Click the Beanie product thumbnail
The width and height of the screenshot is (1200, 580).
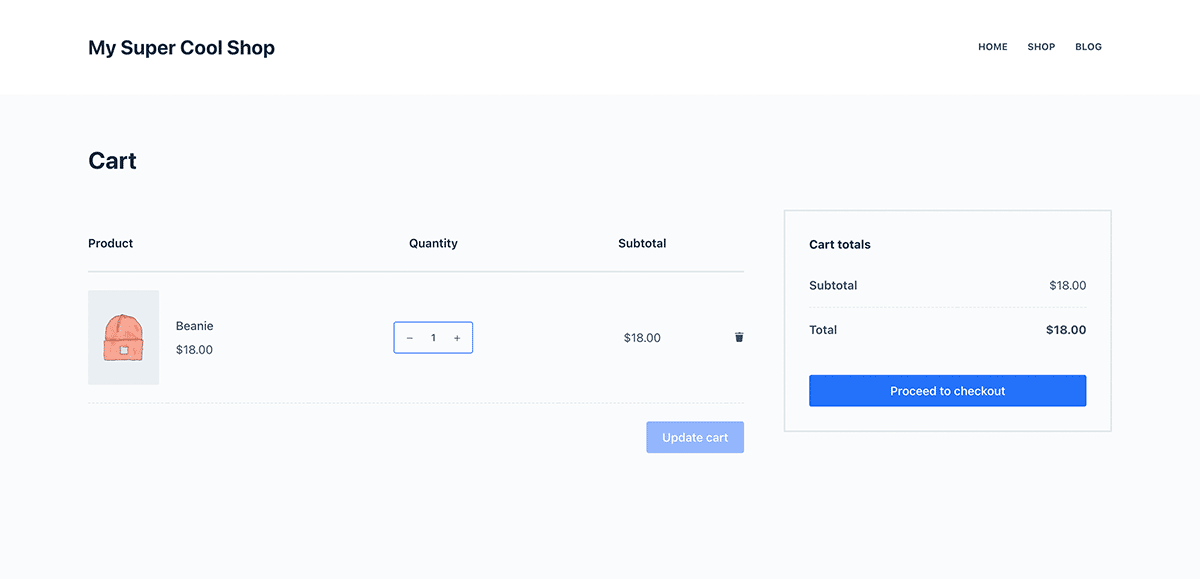pyautogui.click(x=123, y=337)
